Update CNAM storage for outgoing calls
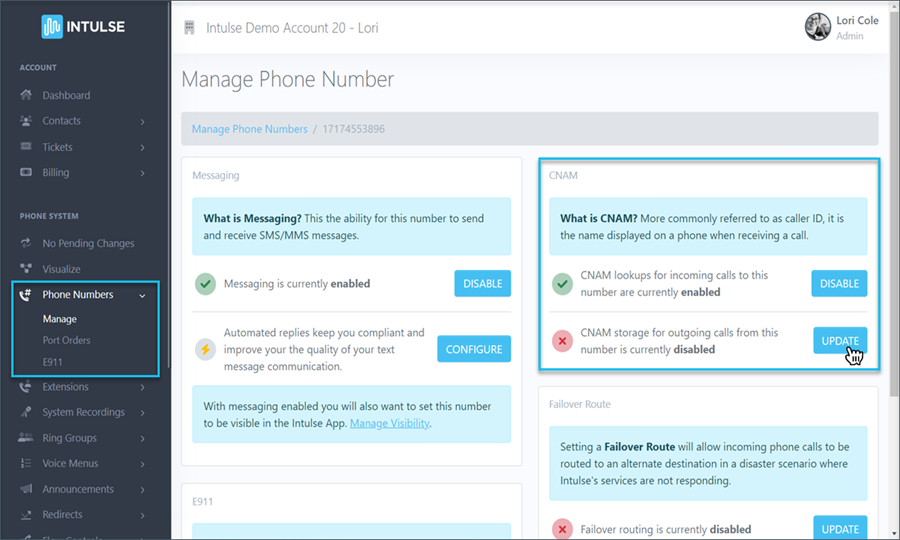The width and height of the screenshot is (900, 540). (x=839, y=341)
